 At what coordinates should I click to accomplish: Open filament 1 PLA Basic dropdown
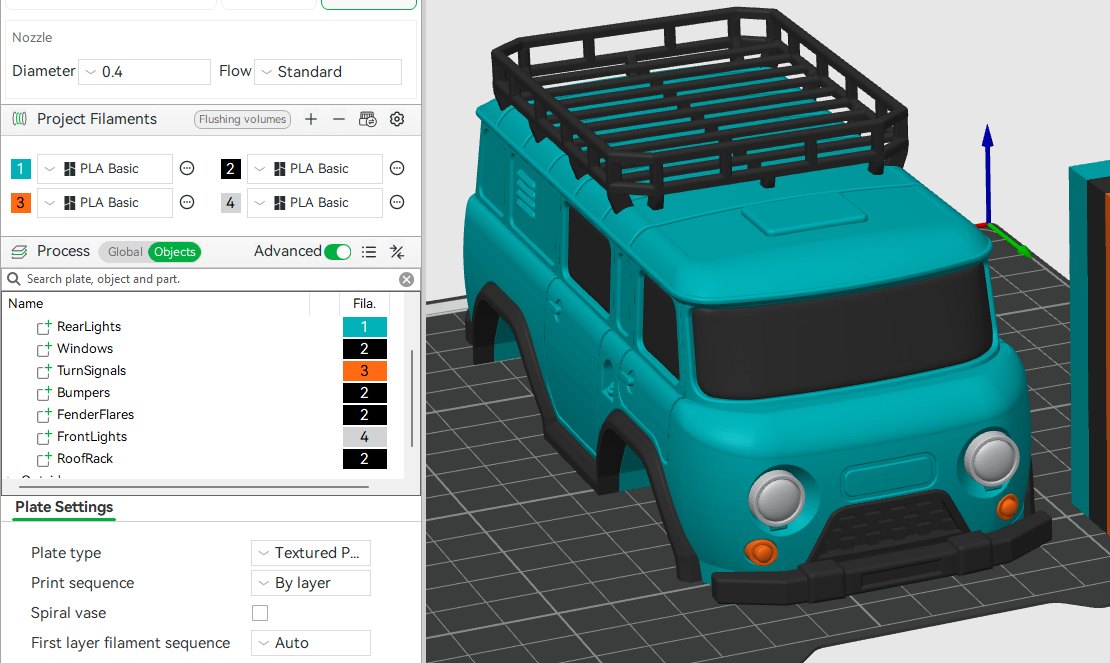105,168
